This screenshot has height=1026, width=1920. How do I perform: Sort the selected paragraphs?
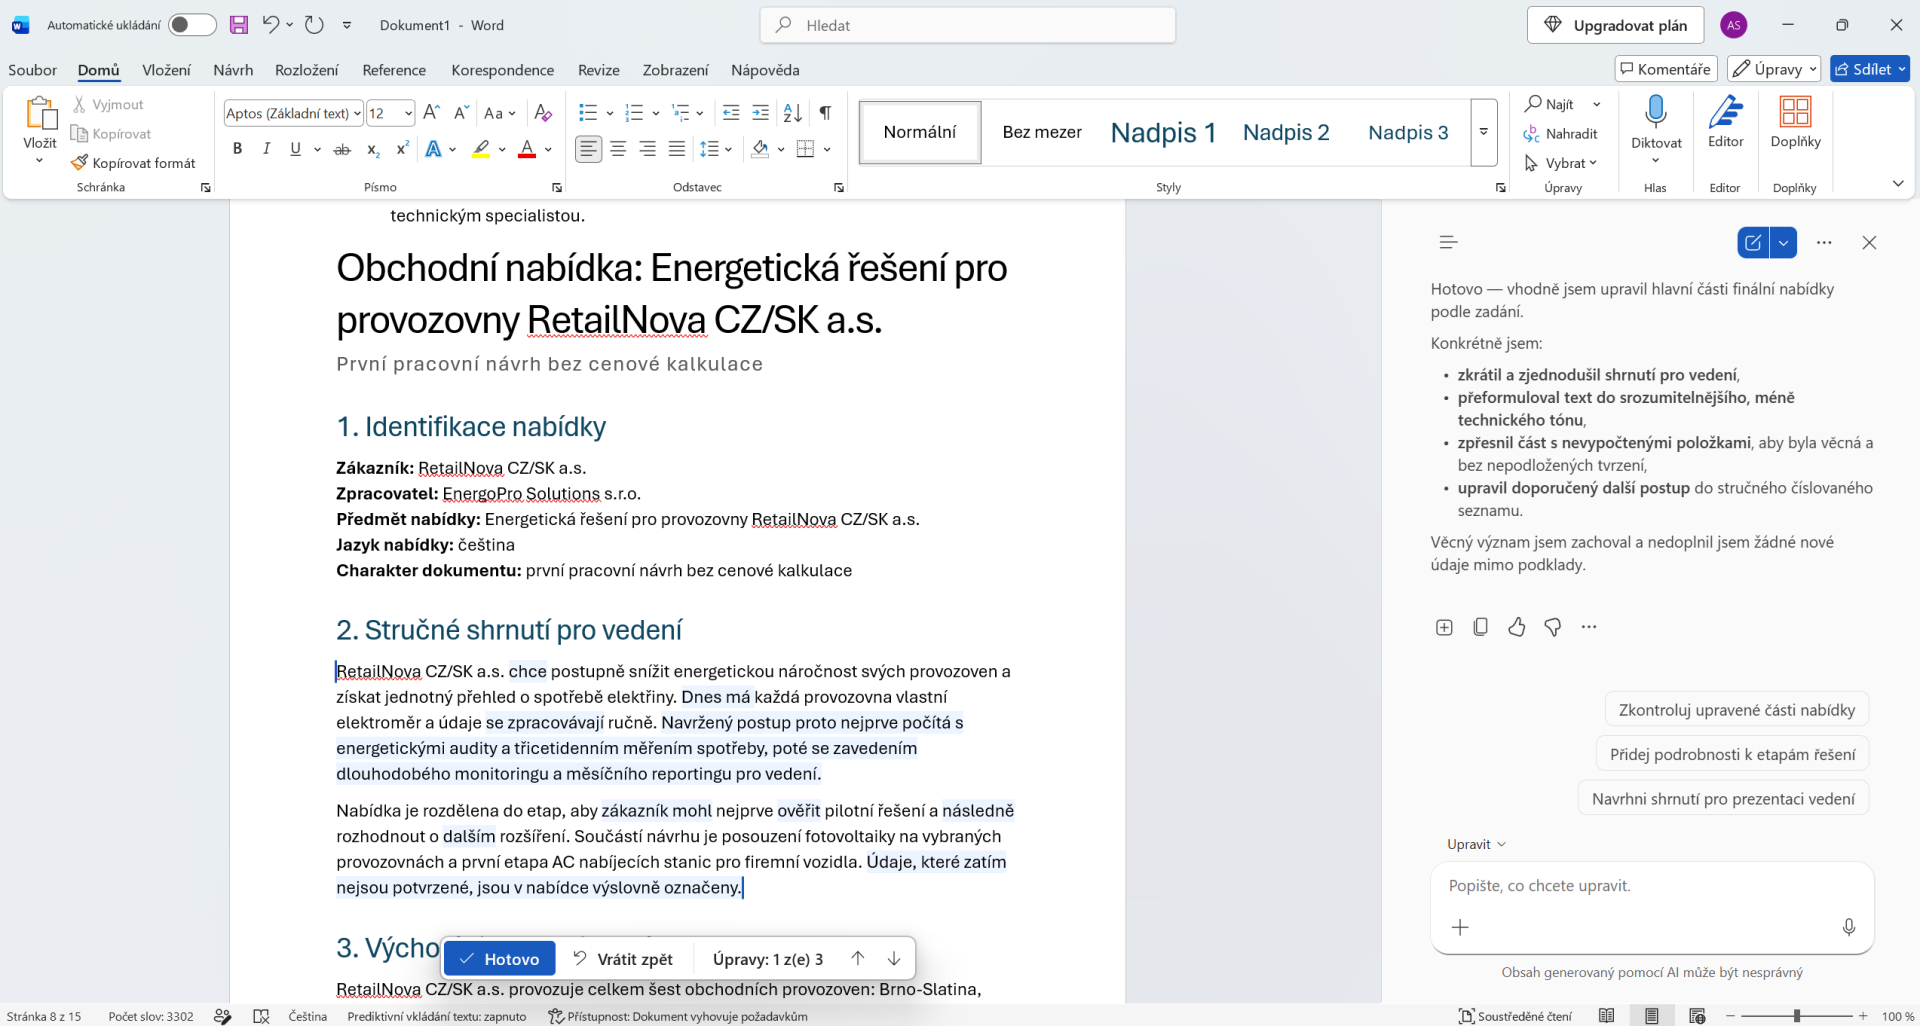tap(792, 112)
